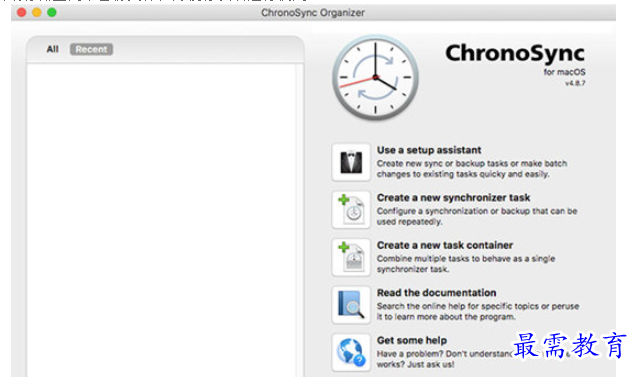Open the Use a setup assistant title
635x377 pixels.
point(429,150)
